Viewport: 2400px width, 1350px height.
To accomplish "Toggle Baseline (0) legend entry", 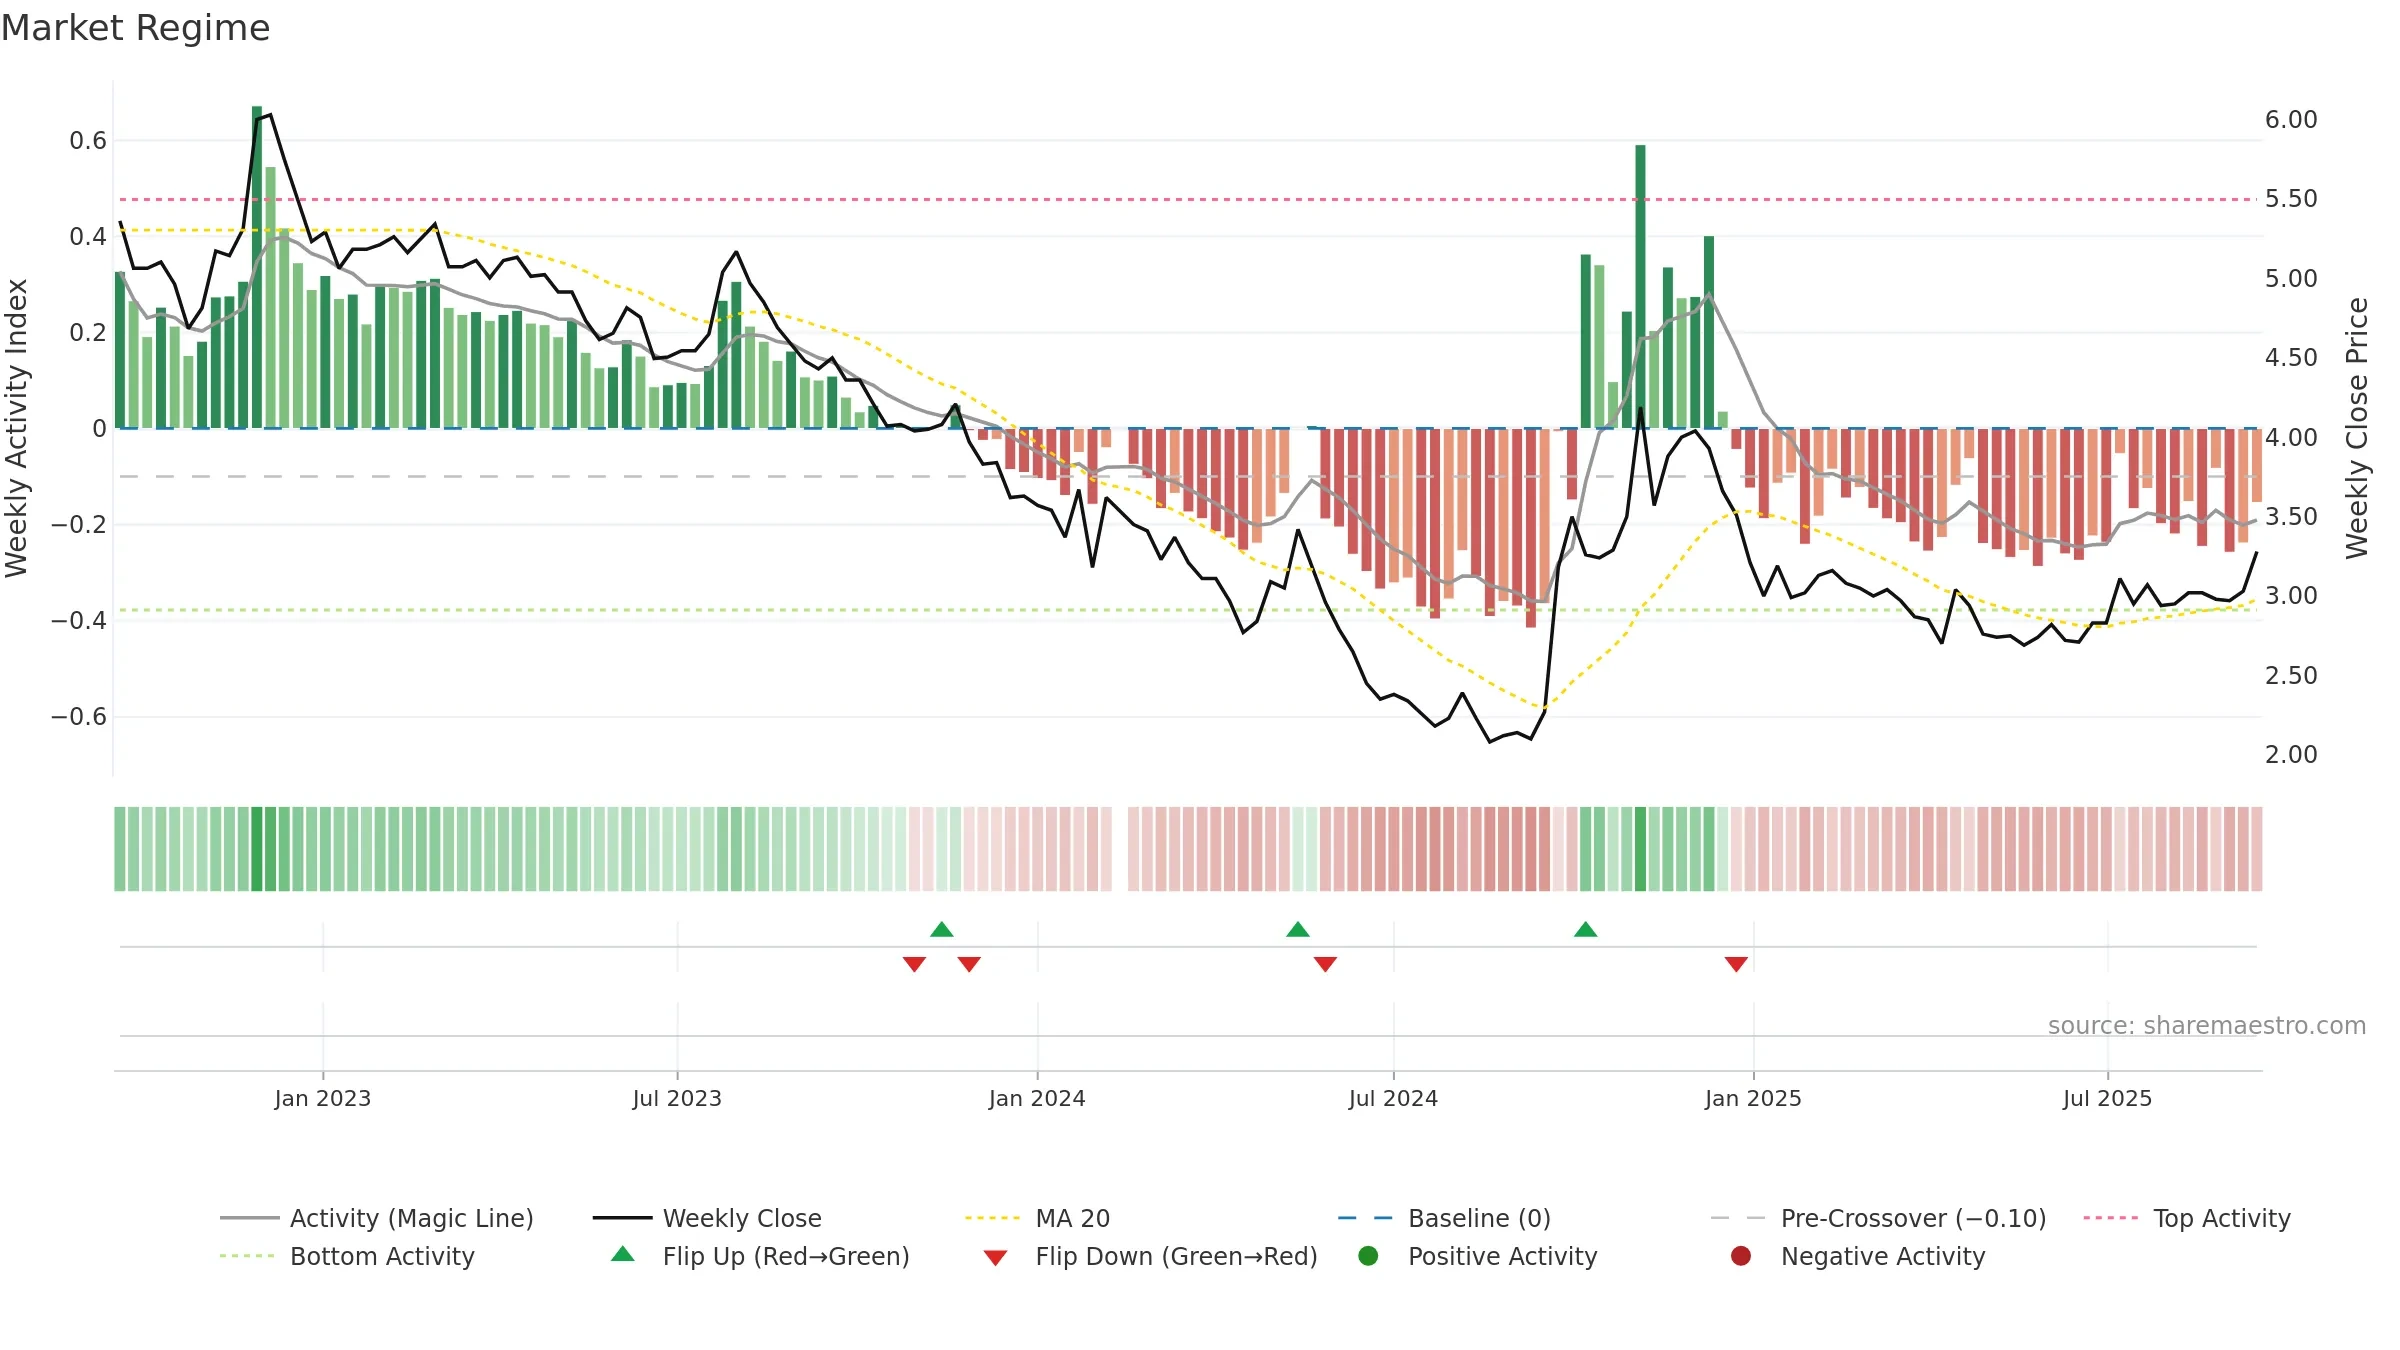I will [1444, 1218].
